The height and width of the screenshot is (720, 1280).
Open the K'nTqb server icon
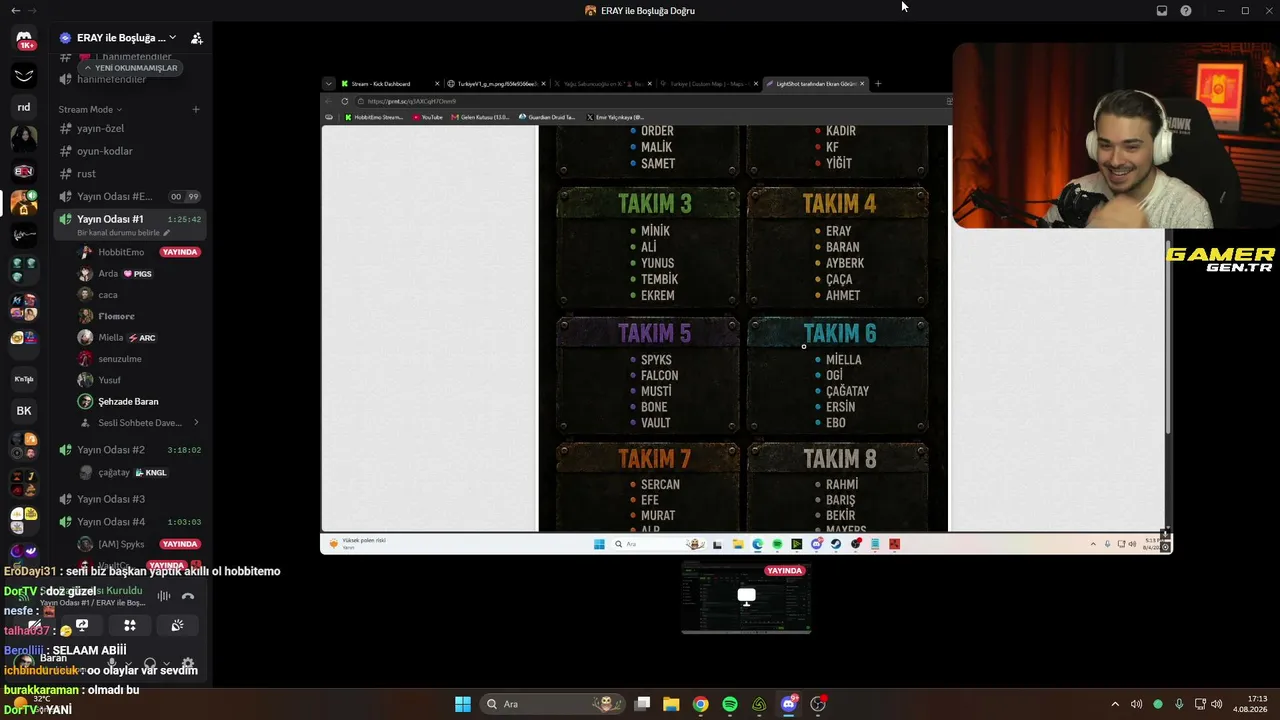pos(24,379)
